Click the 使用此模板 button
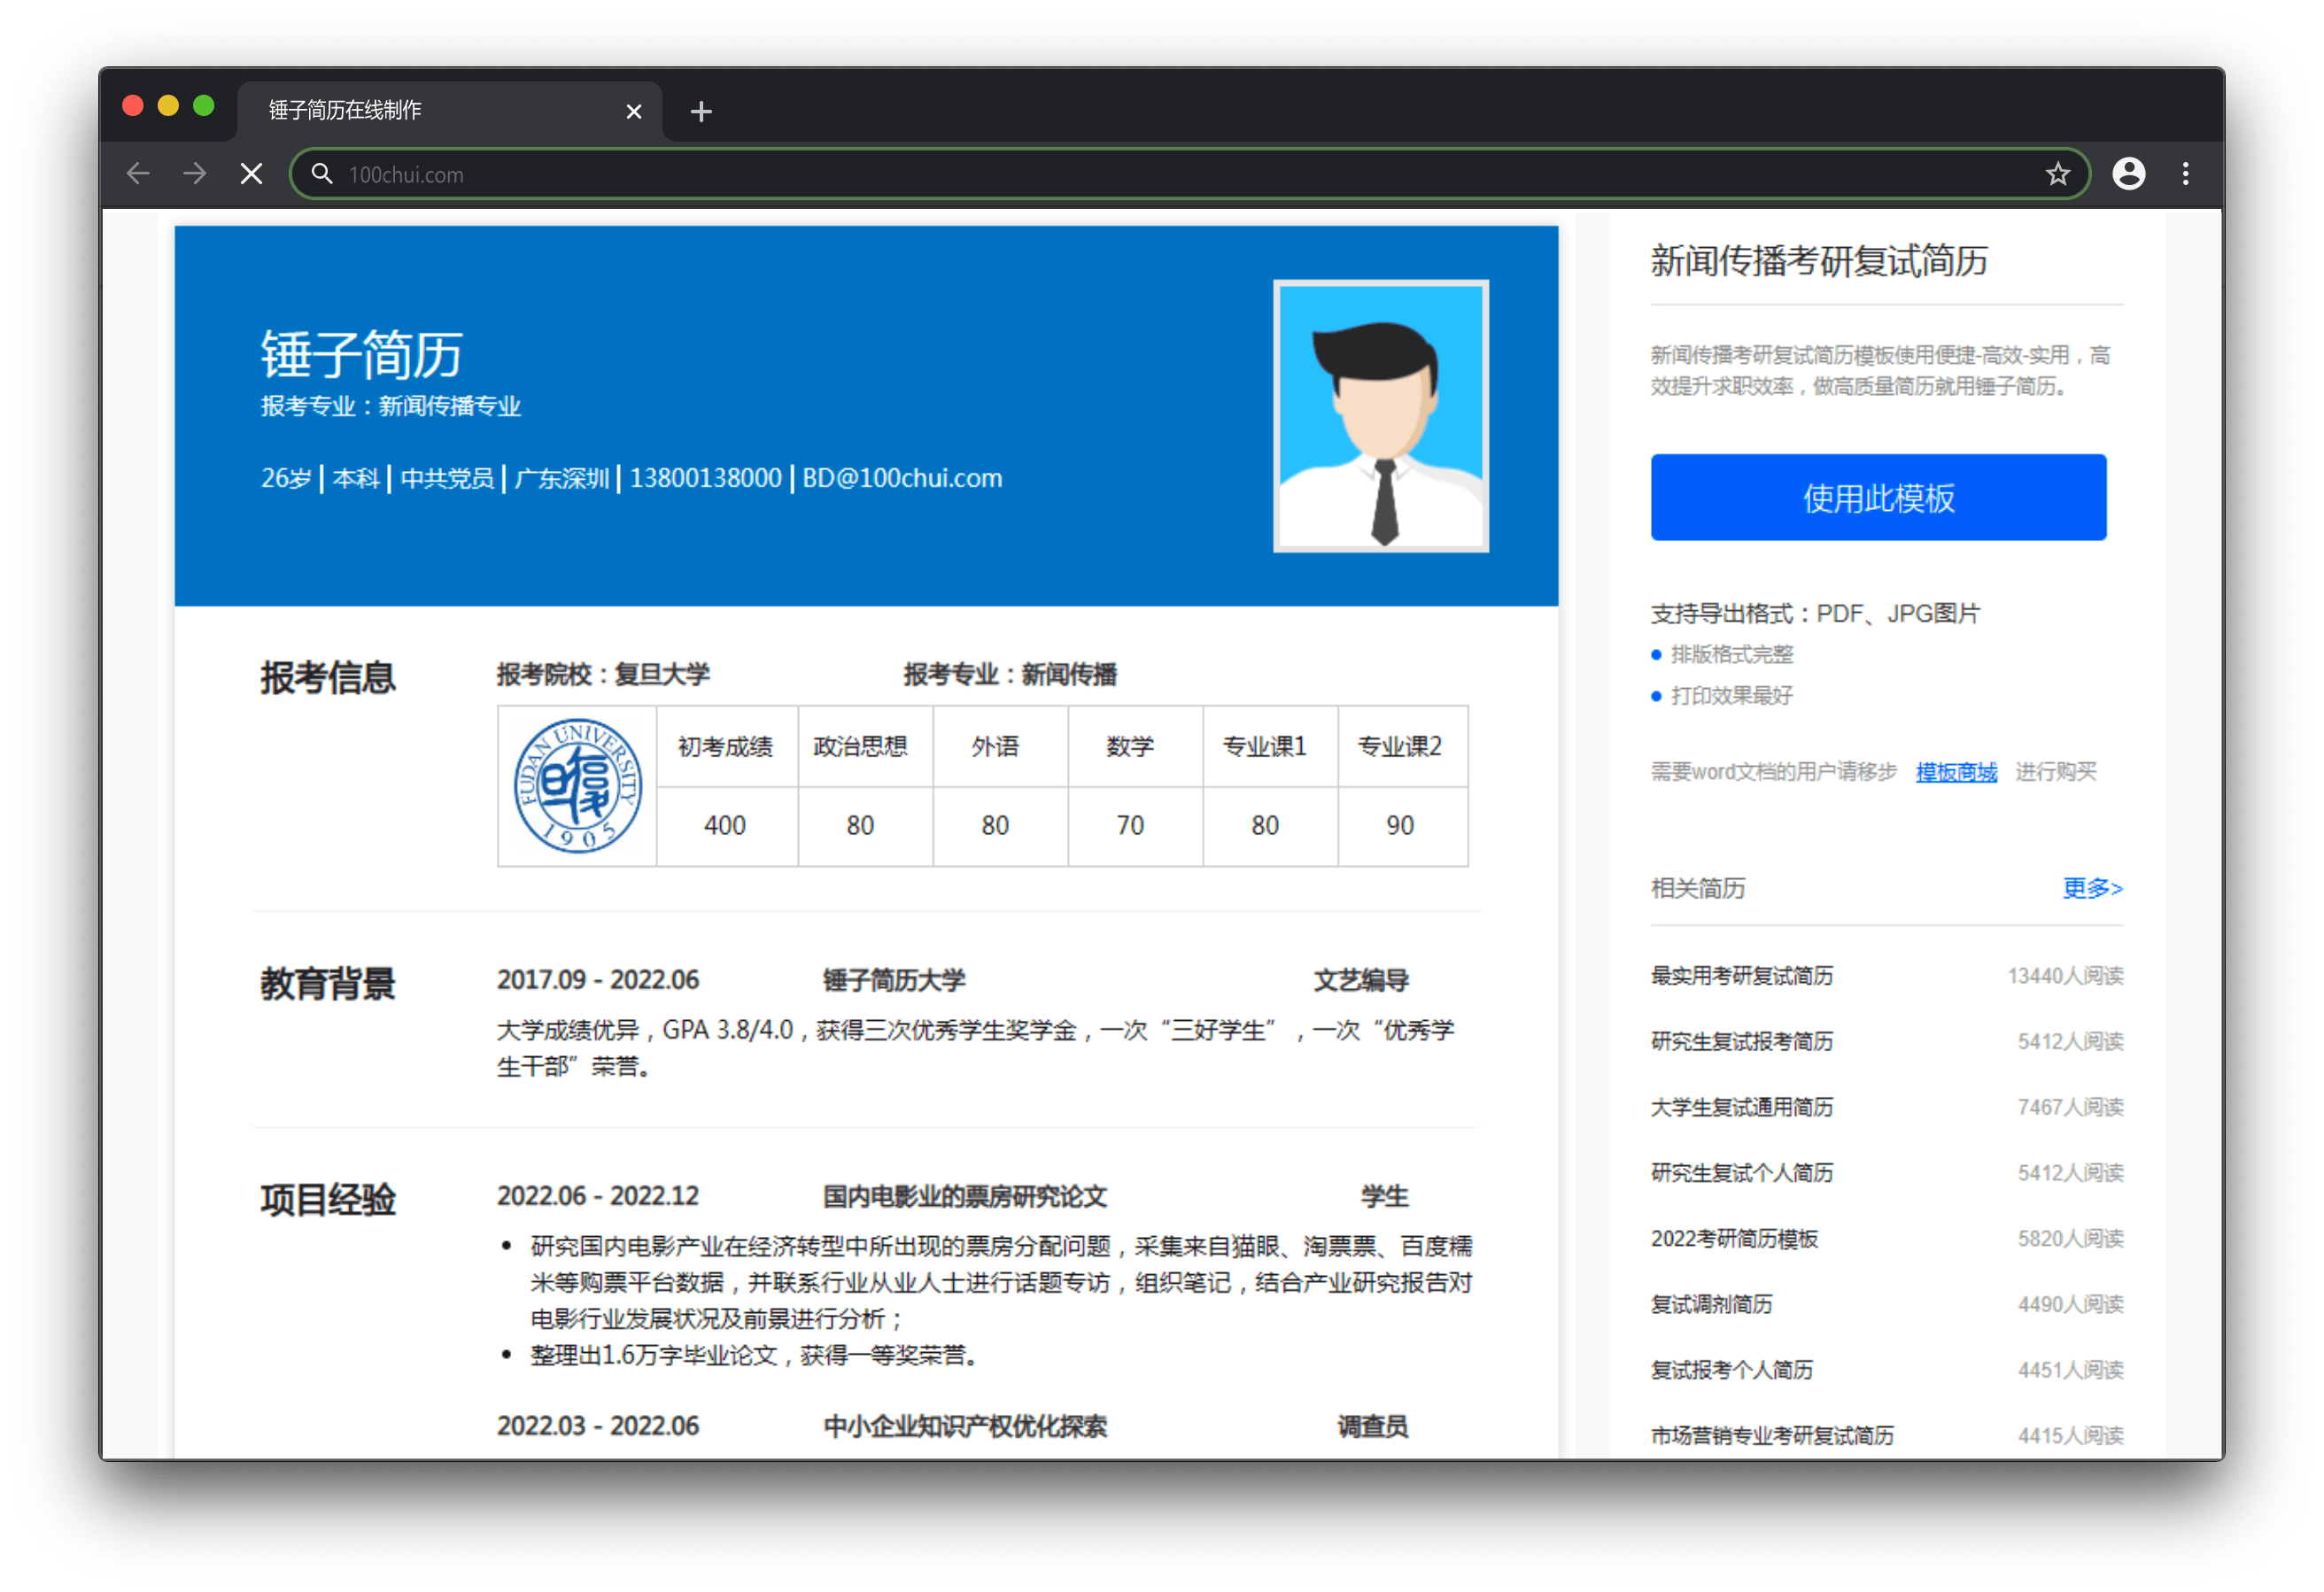Screen dimensions: 2324x1592 pos(1878,497)
